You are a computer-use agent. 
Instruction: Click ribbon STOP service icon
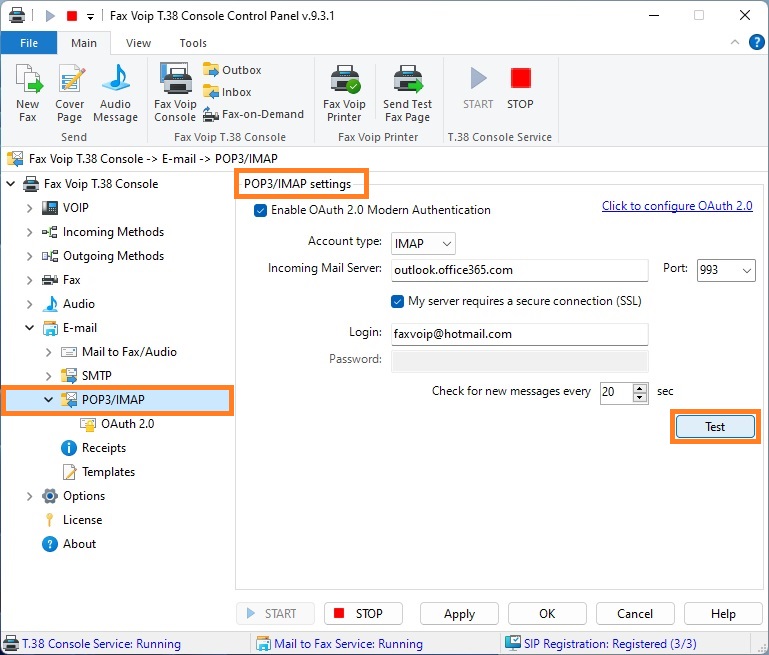520,78
